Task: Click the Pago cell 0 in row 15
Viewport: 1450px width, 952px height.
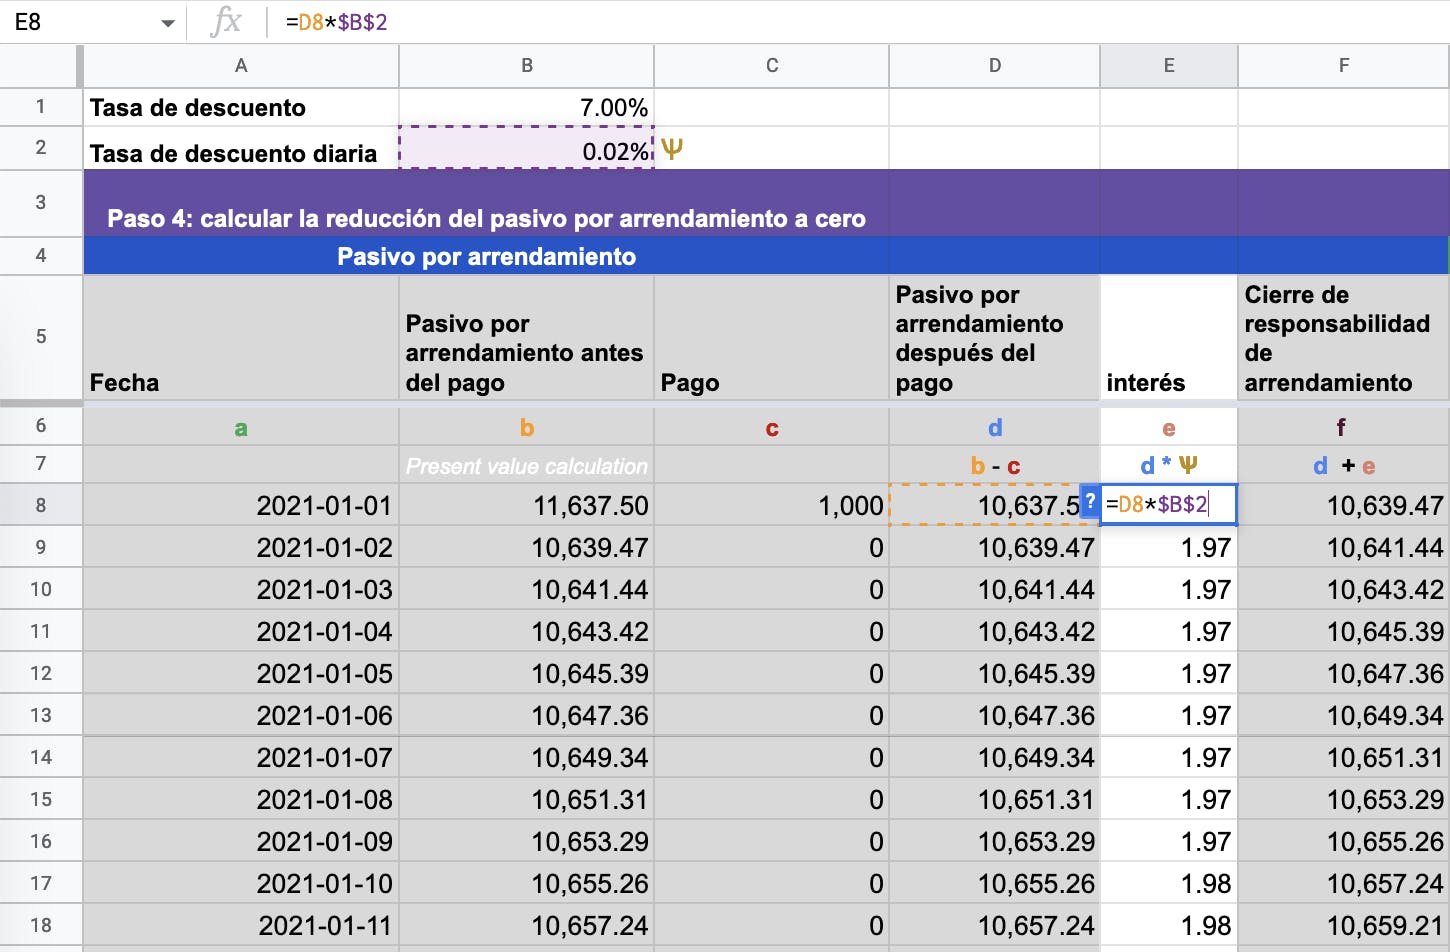Action: coord(772,799)
